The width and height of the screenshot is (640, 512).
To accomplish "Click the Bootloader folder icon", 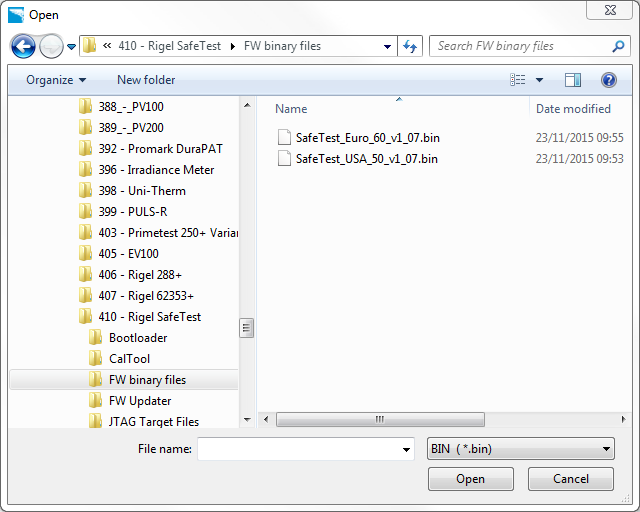I will coord(96,338).
